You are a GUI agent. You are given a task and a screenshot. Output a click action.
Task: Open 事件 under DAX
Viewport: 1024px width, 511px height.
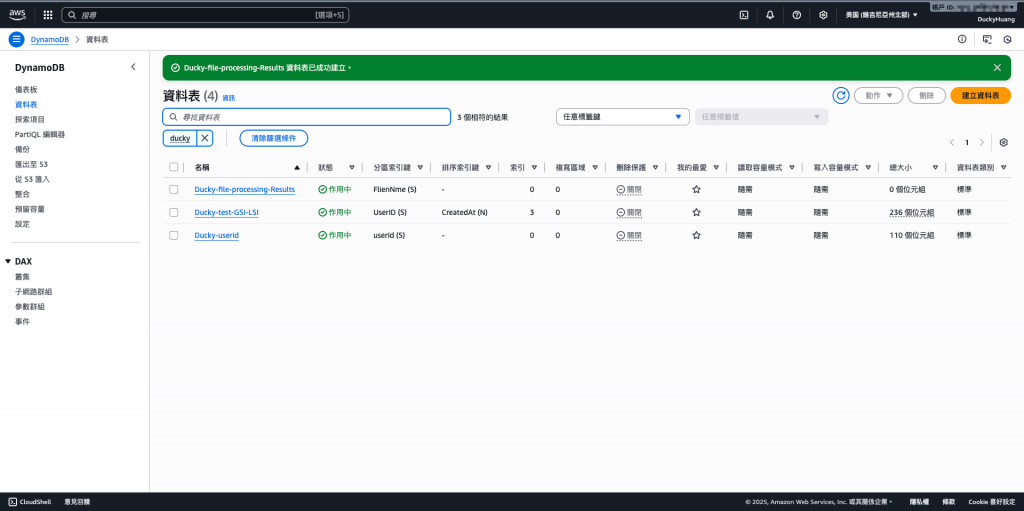pyautogui.click(x=22, y=321)
